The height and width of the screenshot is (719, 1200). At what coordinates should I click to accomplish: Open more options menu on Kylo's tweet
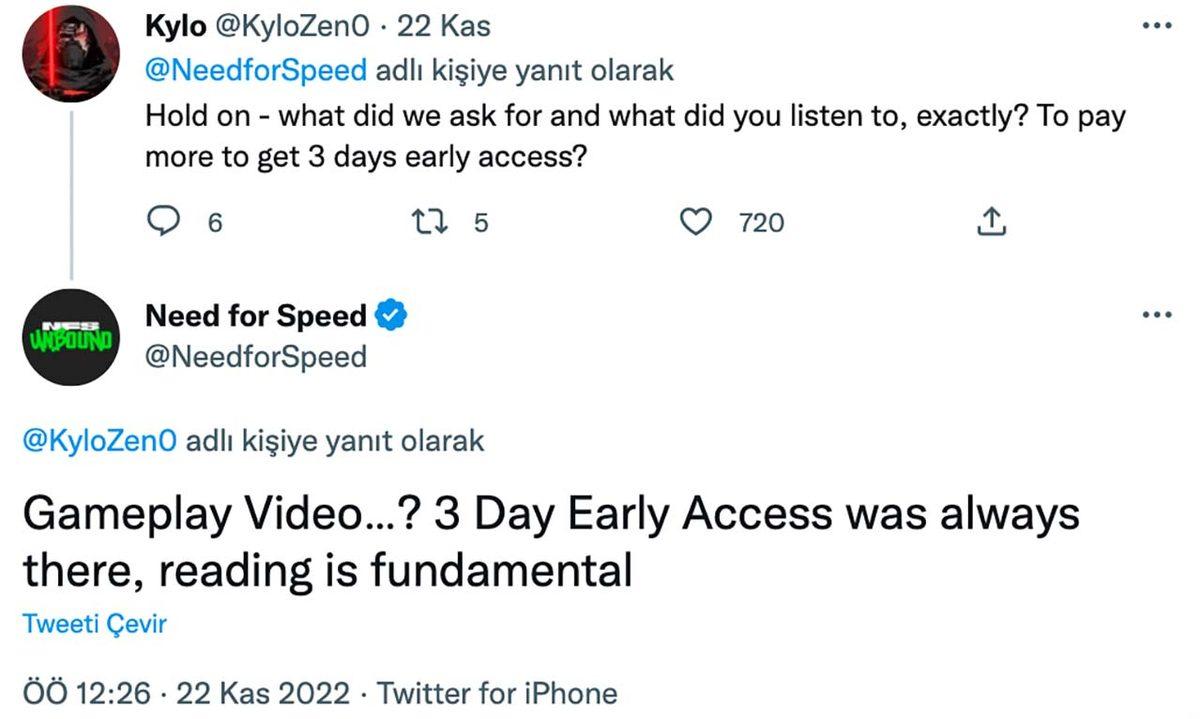tap(1155, 26)
